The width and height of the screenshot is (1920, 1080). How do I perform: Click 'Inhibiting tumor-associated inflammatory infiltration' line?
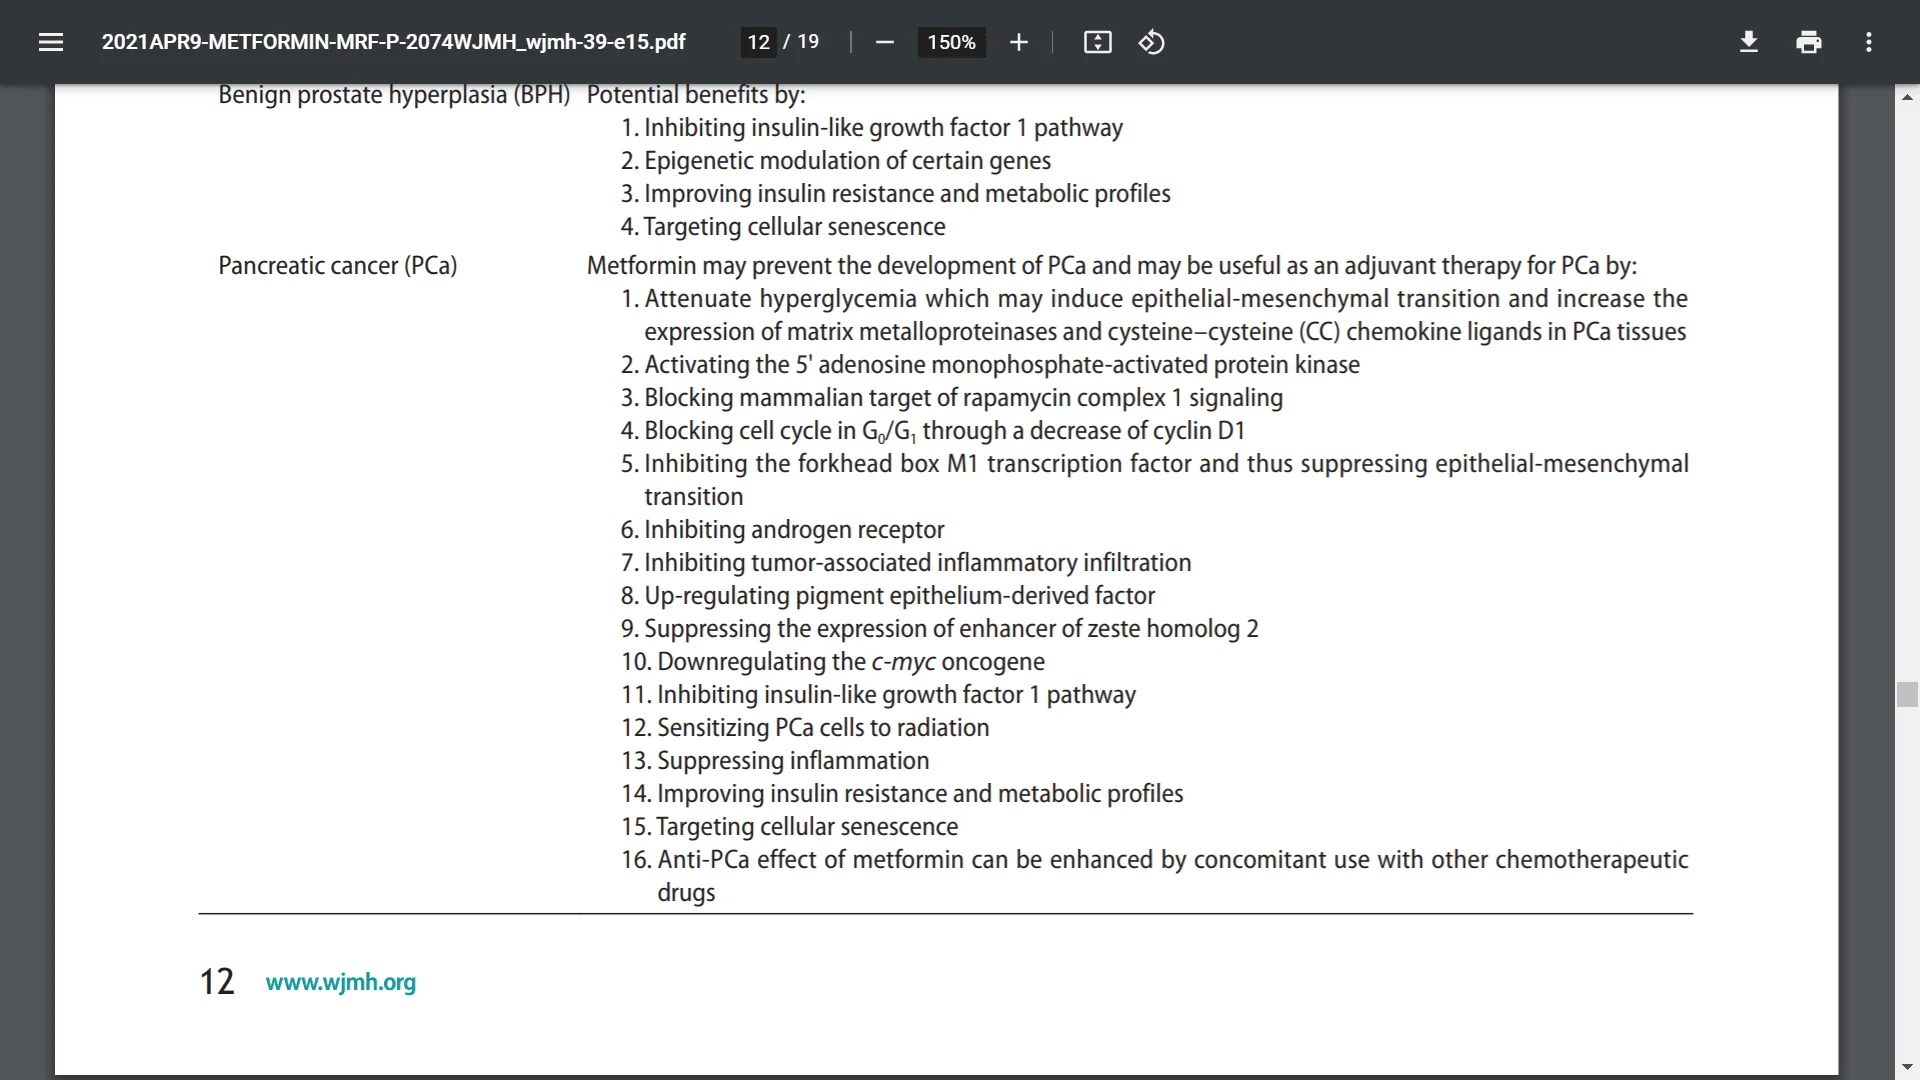coord(906,563)
